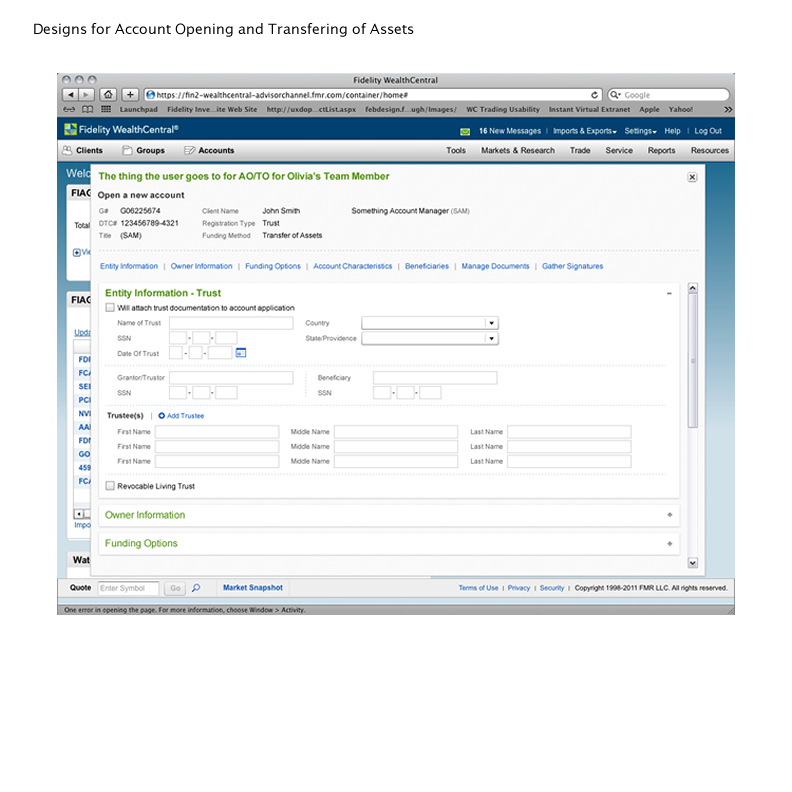Switch to the Beneficiaries step tab

point(426,266)
